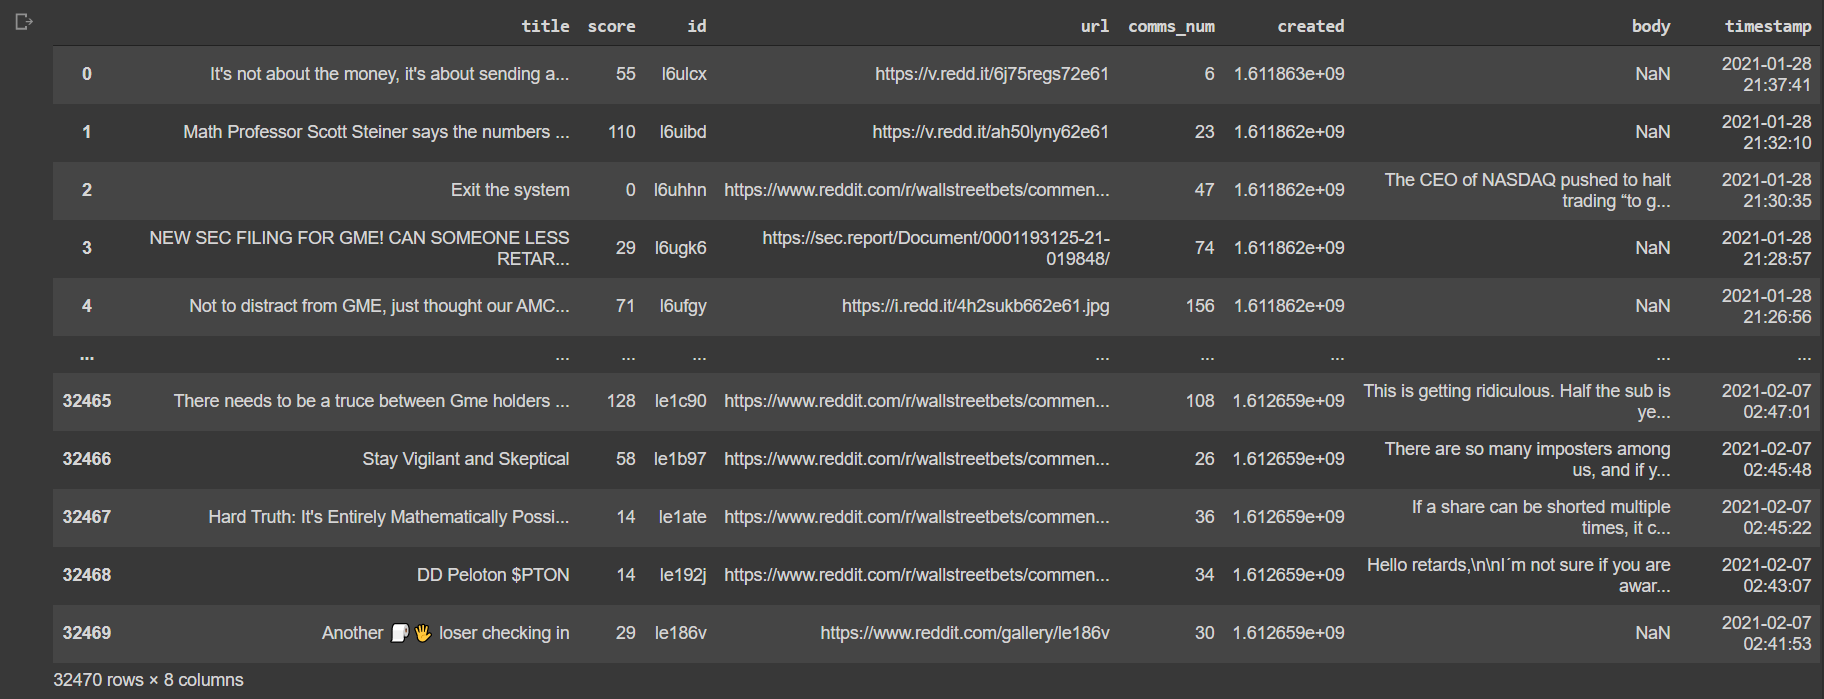The height and width of the screenshot is (699, 1824).
Task: Select the id cell 'l6ulcx'
Action: point(684,74)
